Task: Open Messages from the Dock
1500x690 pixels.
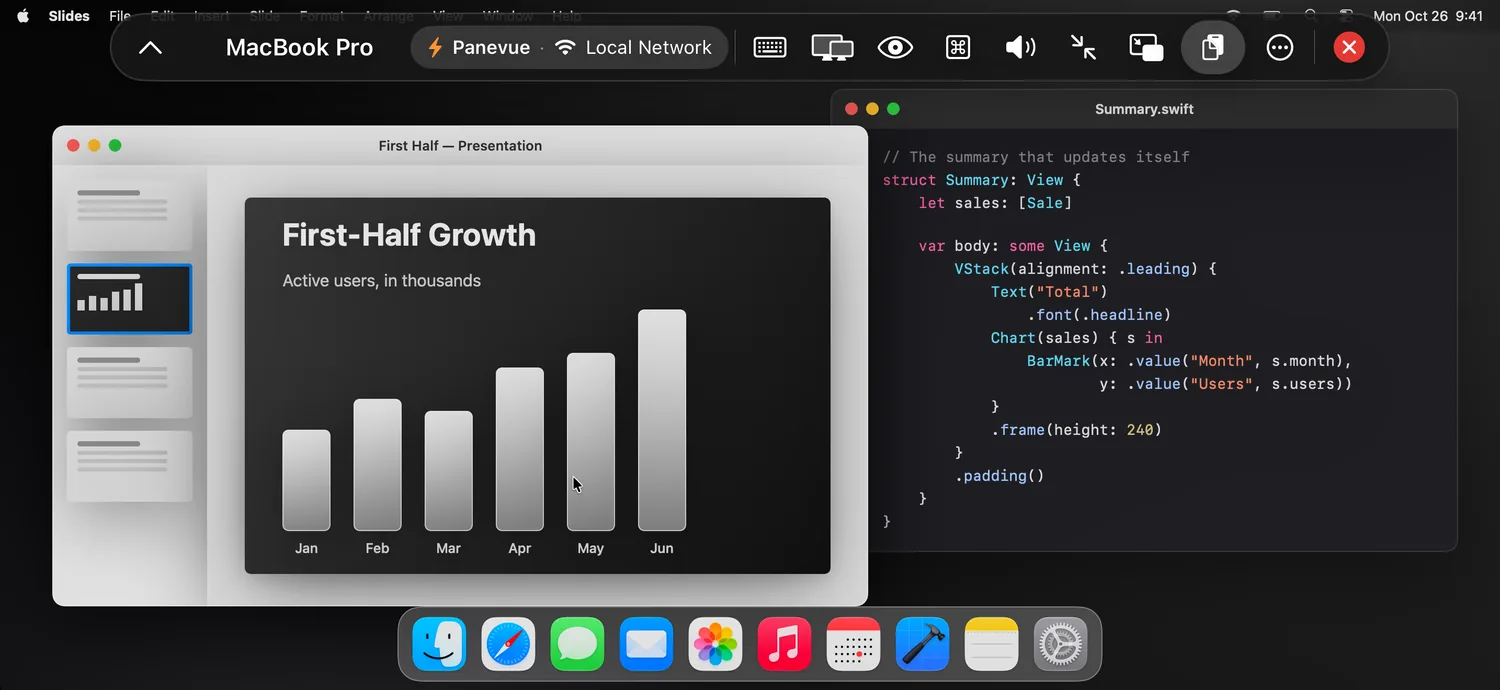Action: (x=577, y=644)
